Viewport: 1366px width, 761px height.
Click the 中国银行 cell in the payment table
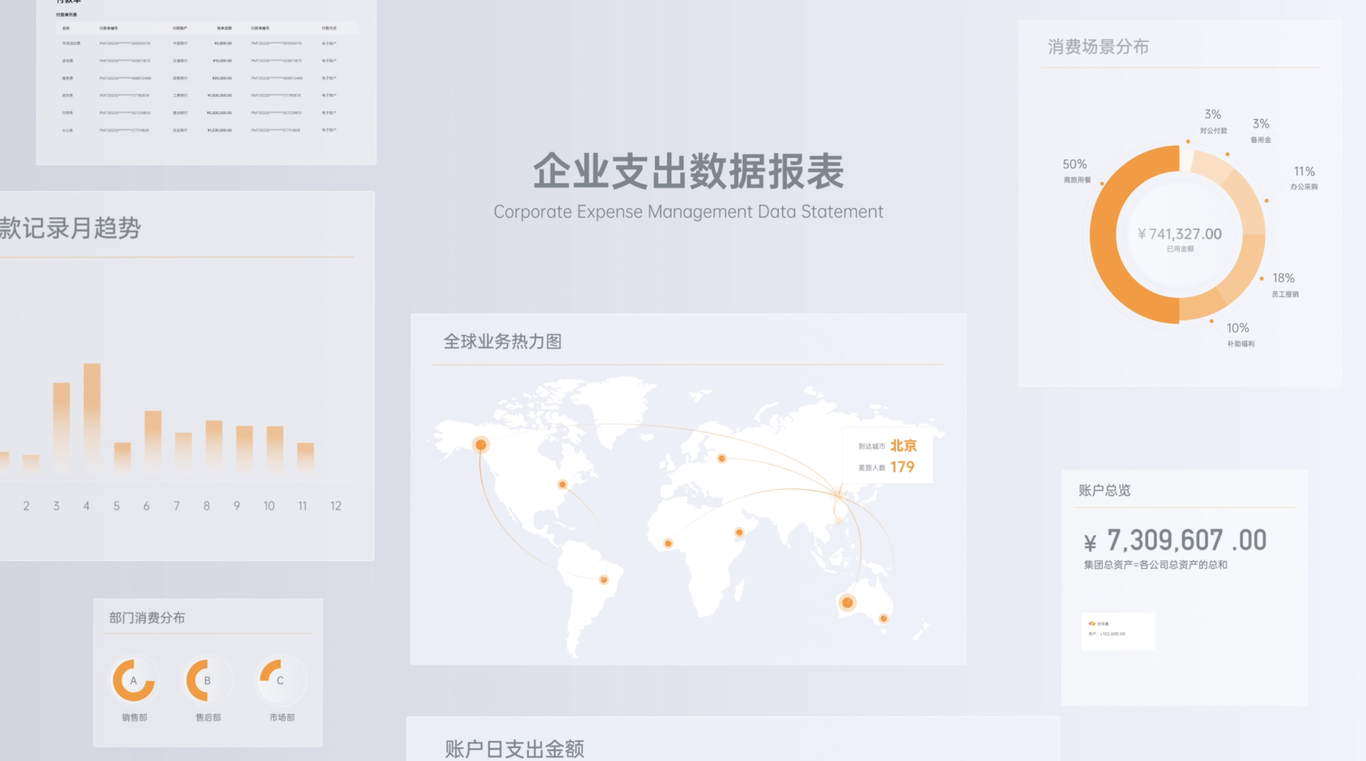[x=180, y=43]
